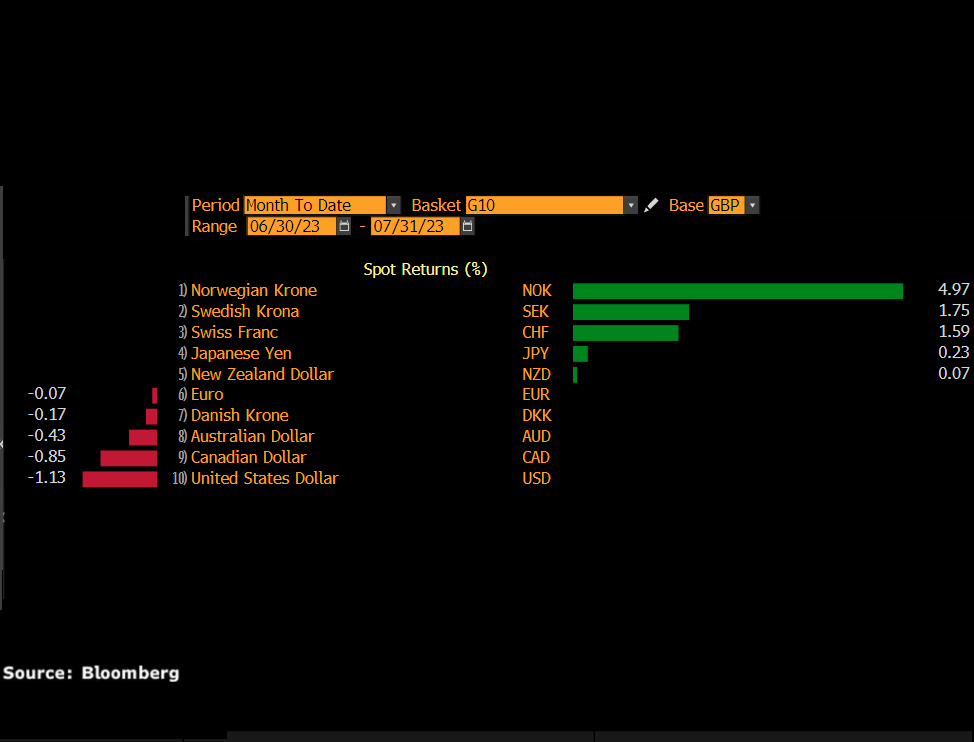Open the Base GBP currency dropdown arrow
The height and width of the screenshot is (742, 974).
[752, 205]
